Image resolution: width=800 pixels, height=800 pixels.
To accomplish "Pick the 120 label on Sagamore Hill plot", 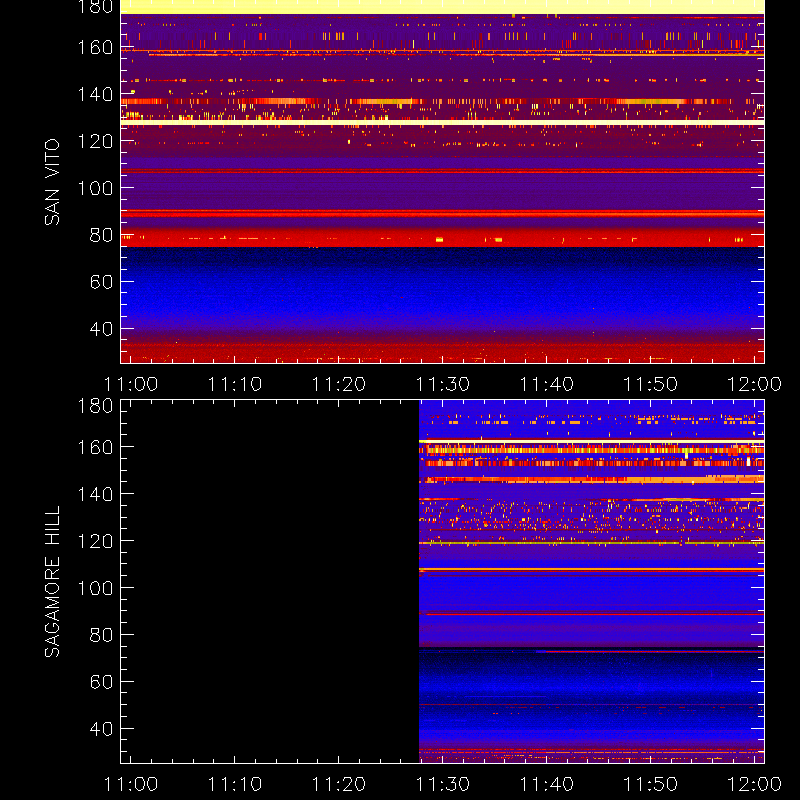I will 95,541.
